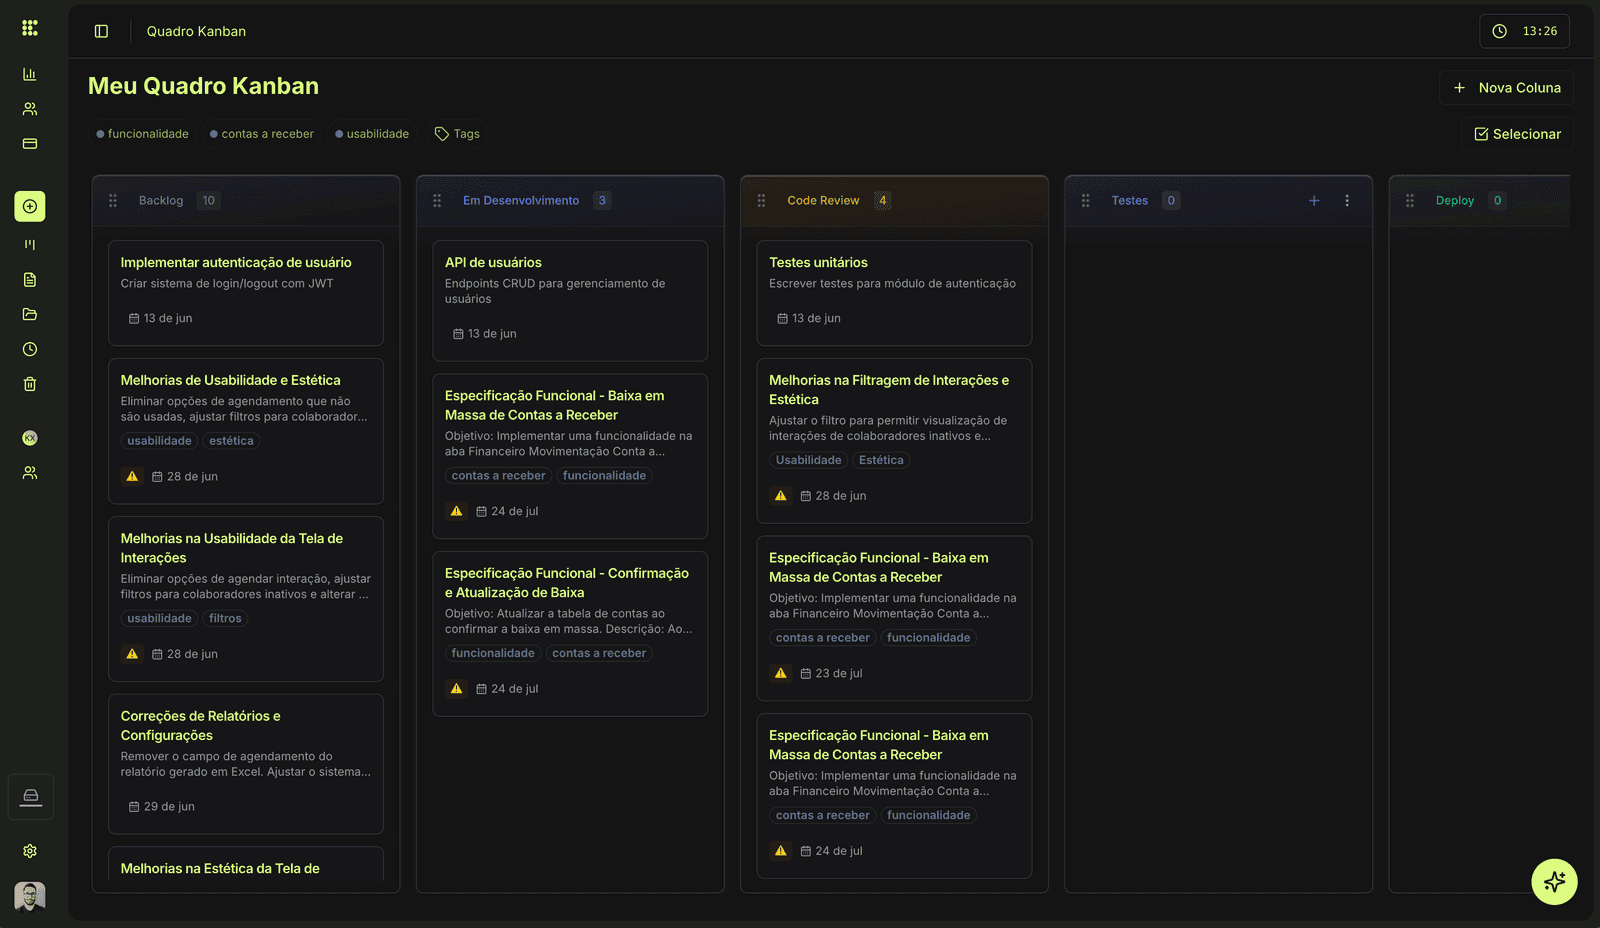
Task: Open the Testes unitários card
Action: pos(893,292)
